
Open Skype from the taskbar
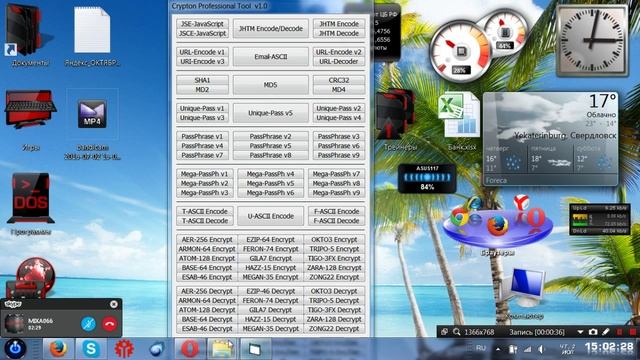pos(91,349)
